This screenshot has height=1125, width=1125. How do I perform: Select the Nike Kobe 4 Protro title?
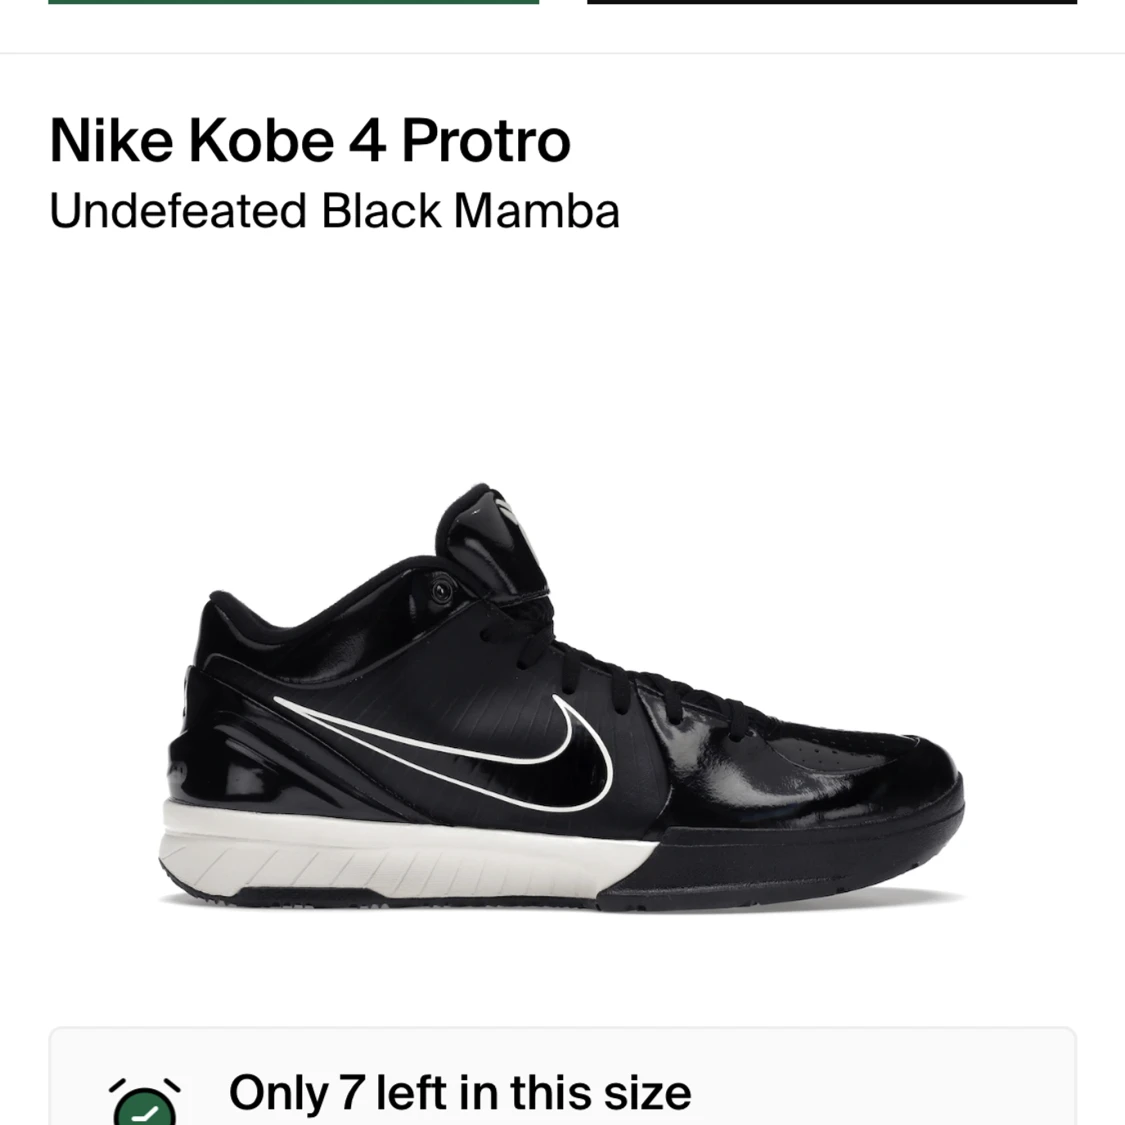[308, 140]
